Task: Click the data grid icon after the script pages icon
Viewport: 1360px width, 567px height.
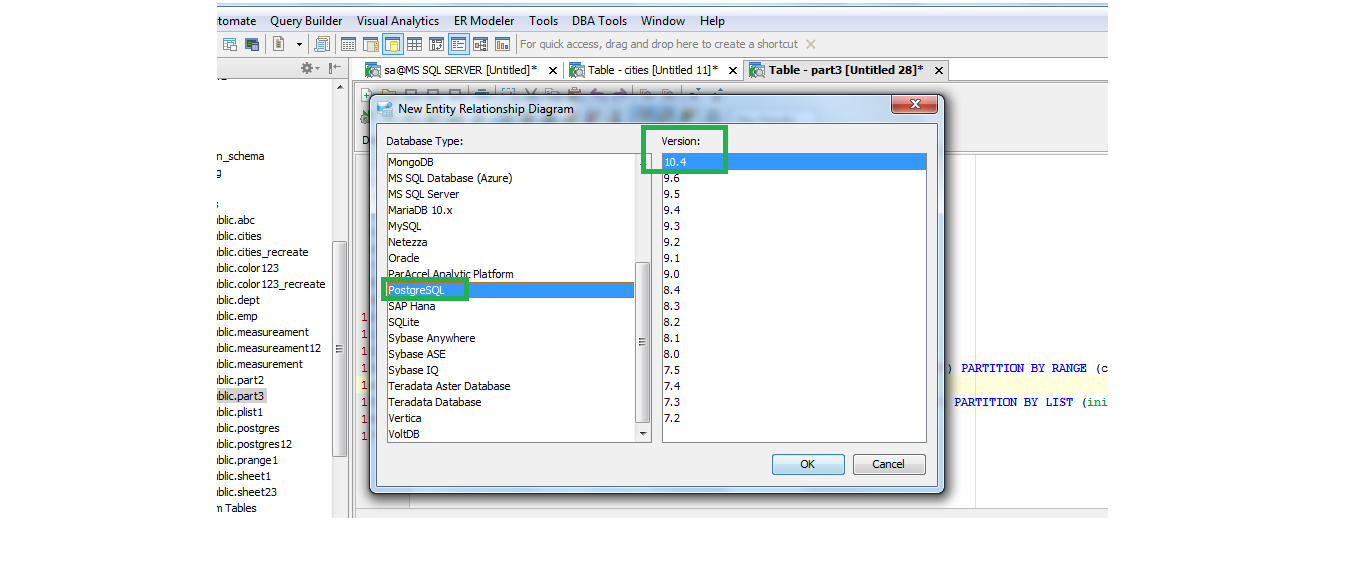Action: click(349, 44)
